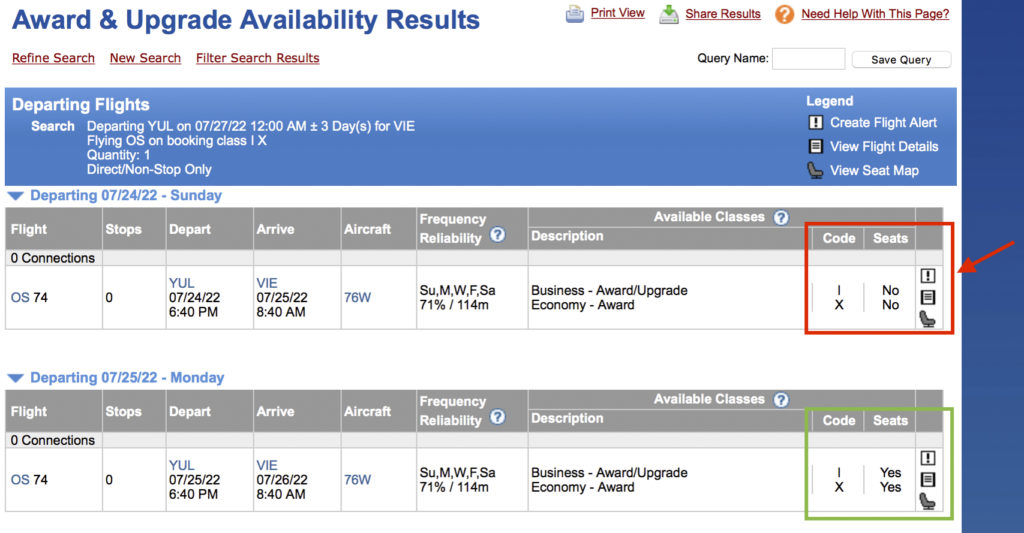This screenshot has width=1024, height=533.
Task: Click the orange help question mark icon
Action: [x=785, y=14]
